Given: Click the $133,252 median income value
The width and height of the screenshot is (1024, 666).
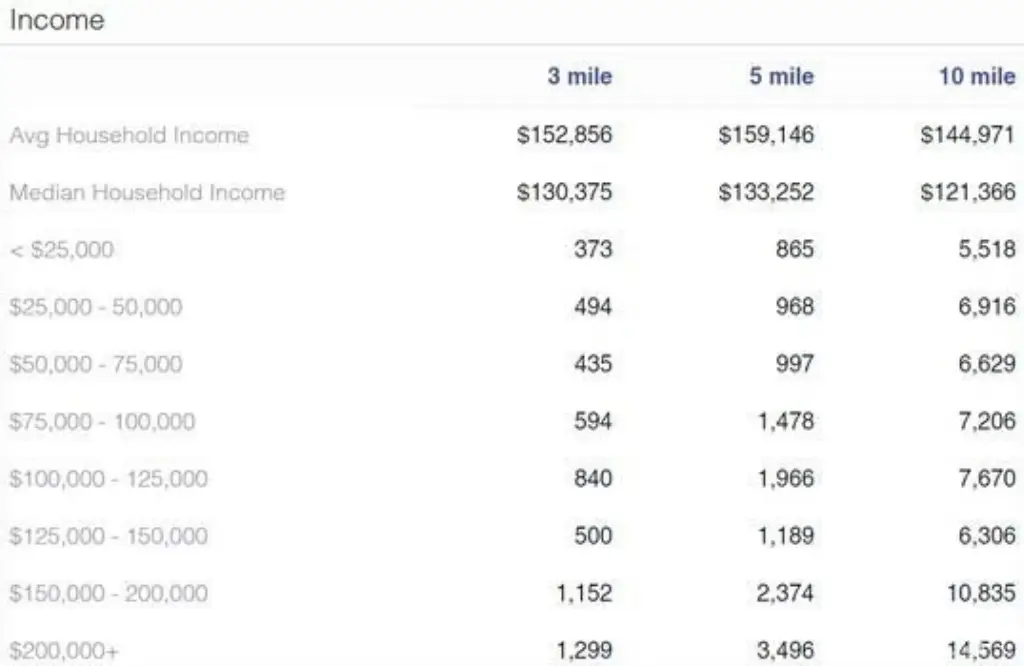Looking at the screenshot, I should pyautogui.click(x=766, y=192).
